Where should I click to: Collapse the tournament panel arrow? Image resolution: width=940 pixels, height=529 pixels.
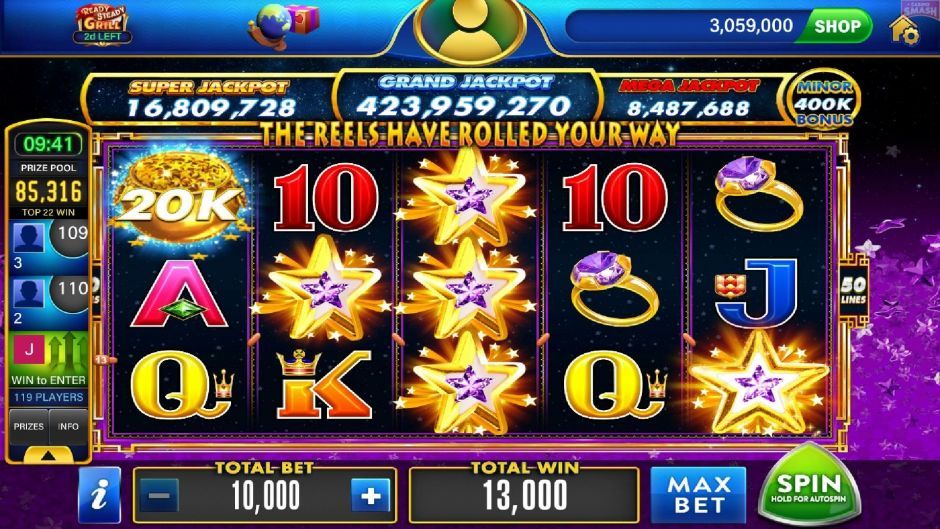pyautogui.click(x=48, y=455)
